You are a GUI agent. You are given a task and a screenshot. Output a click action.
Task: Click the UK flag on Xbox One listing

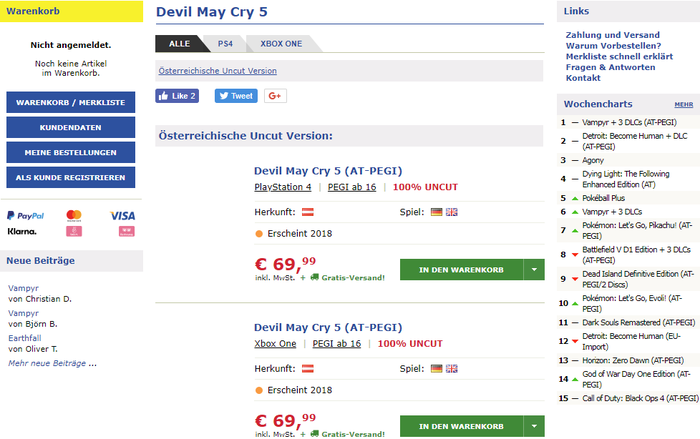click(452, 367)
